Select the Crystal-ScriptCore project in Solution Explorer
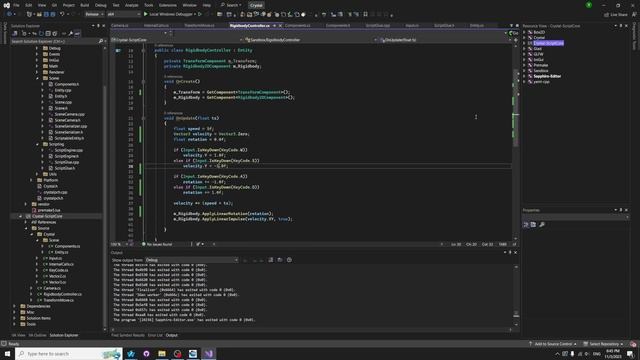 [x=47, y=216]
